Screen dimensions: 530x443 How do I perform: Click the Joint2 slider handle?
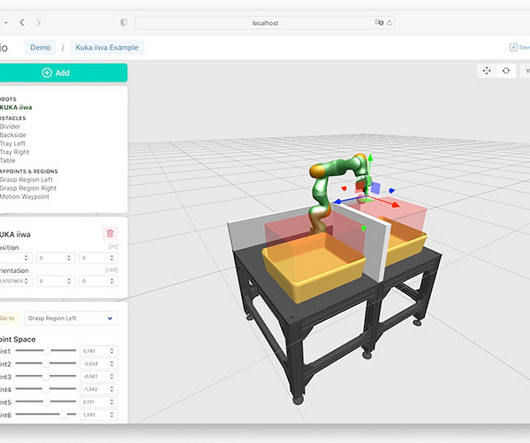46,364
